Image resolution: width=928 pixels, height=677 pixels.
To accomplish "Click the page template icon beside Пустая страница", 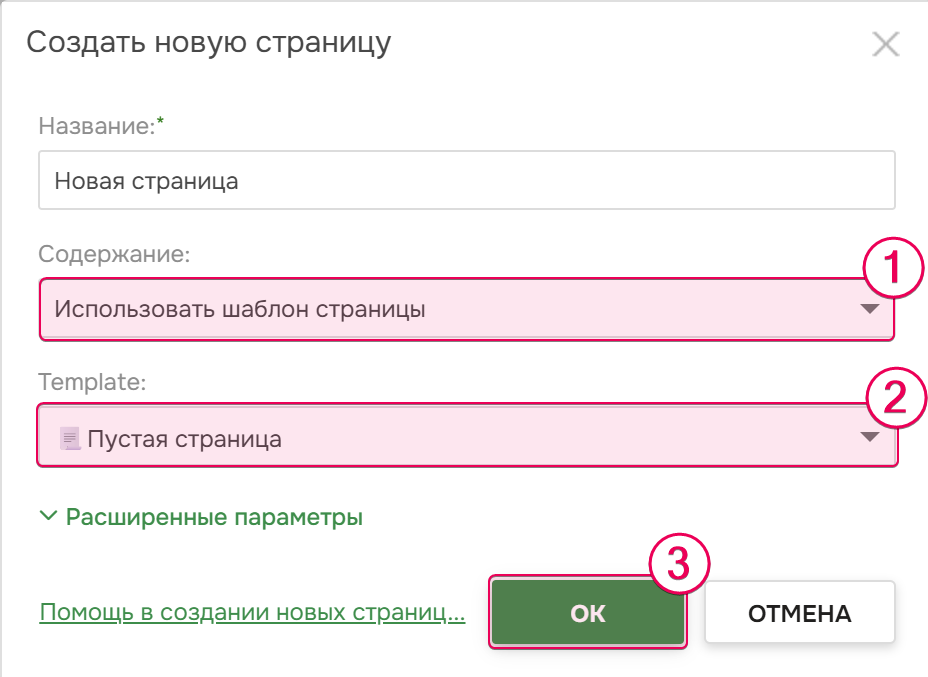I will coord(68,436).
